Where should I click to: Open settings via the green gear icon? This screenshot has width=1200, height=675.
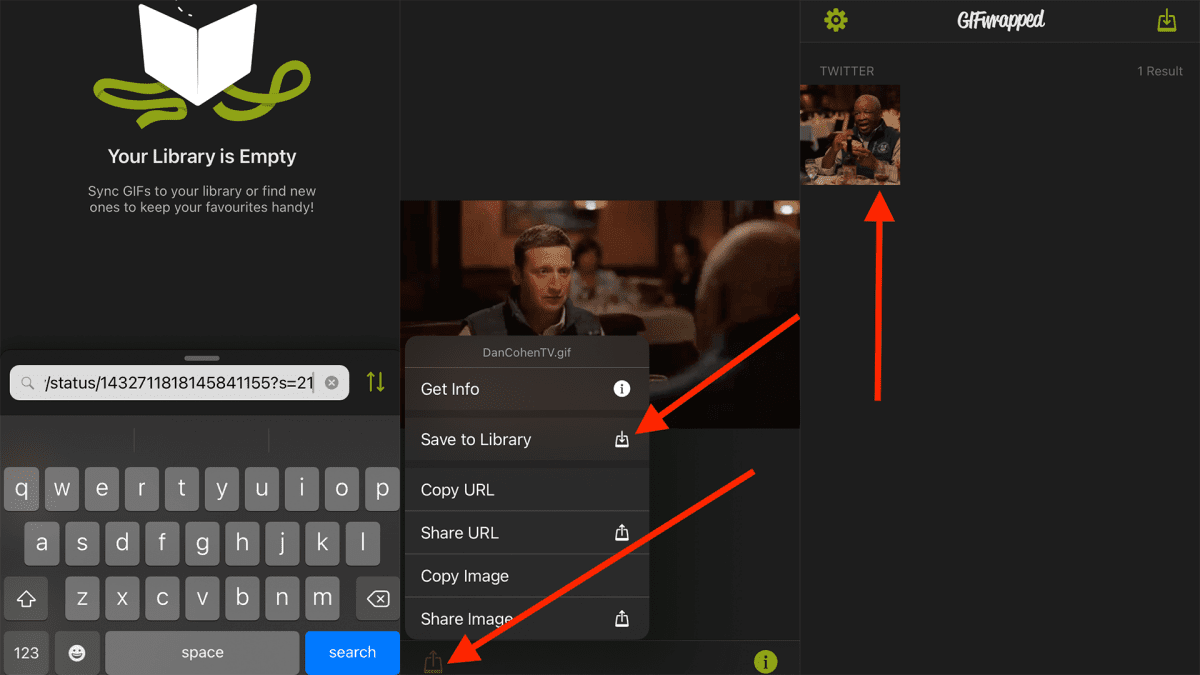835,20
